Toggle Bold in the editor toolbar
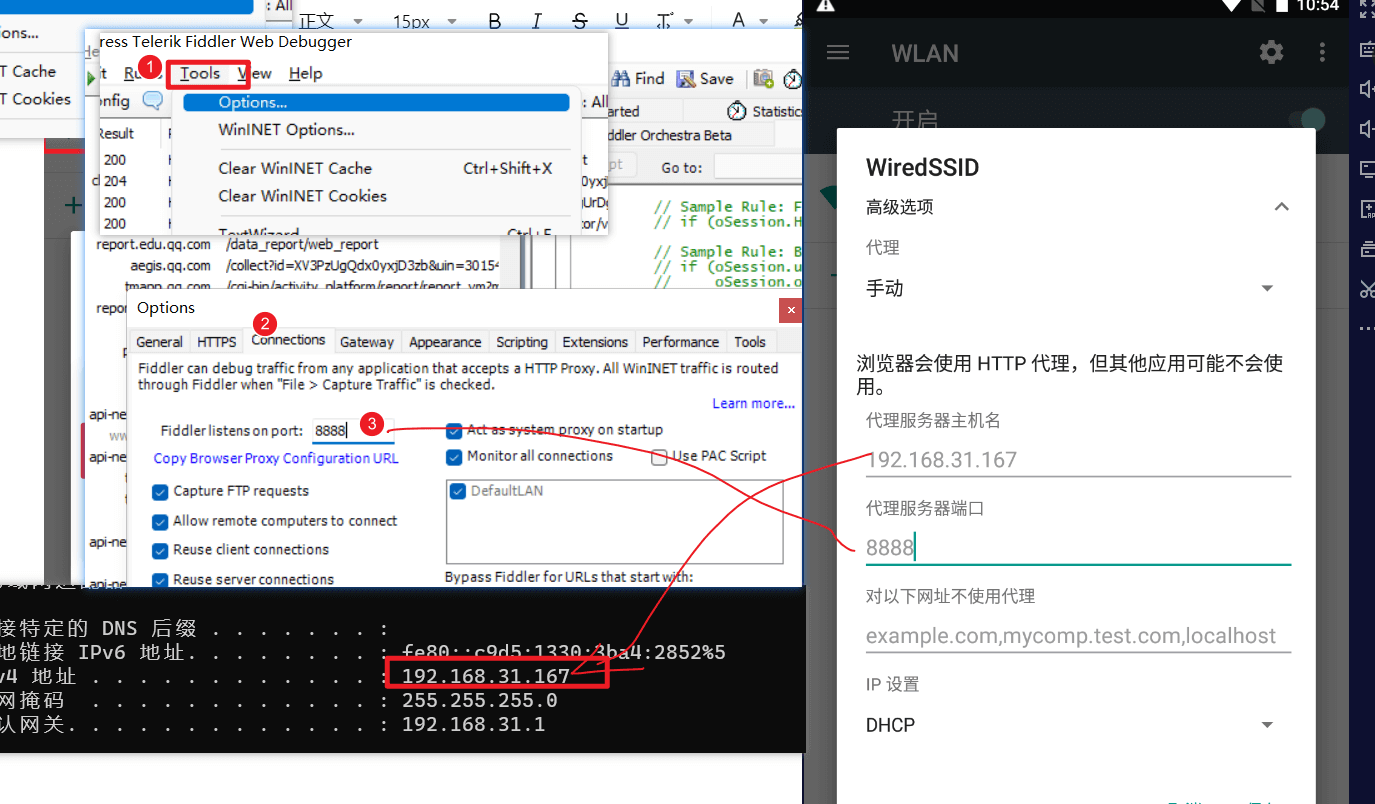The image size is (1375, 804). (495, 21)
